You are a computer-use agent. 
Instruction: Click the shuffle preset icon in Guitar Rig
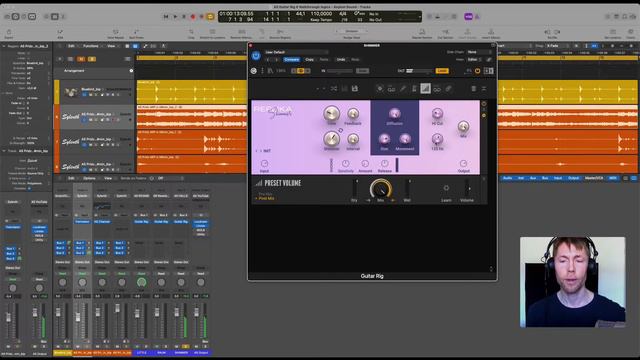click(334, 89)
